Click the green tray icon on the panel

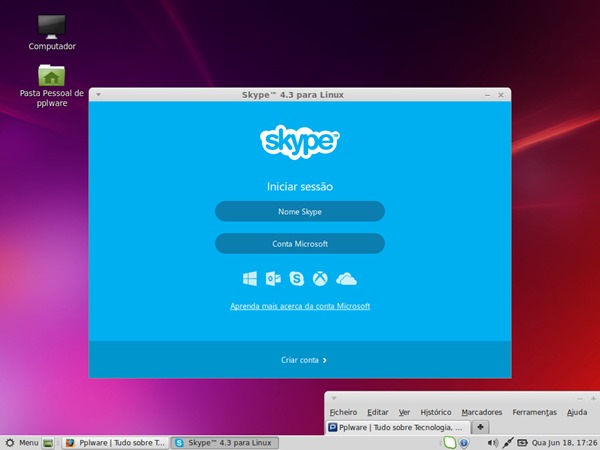tap(450, 443)
